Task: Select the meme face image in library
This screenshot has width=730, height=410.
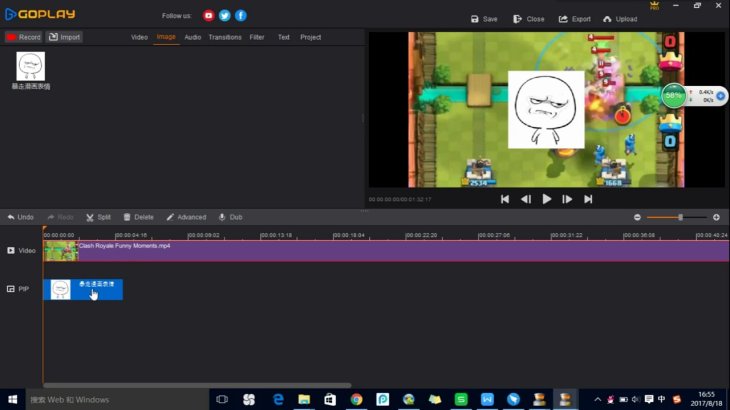Action: pyautogui.click(x=31, y=66)
